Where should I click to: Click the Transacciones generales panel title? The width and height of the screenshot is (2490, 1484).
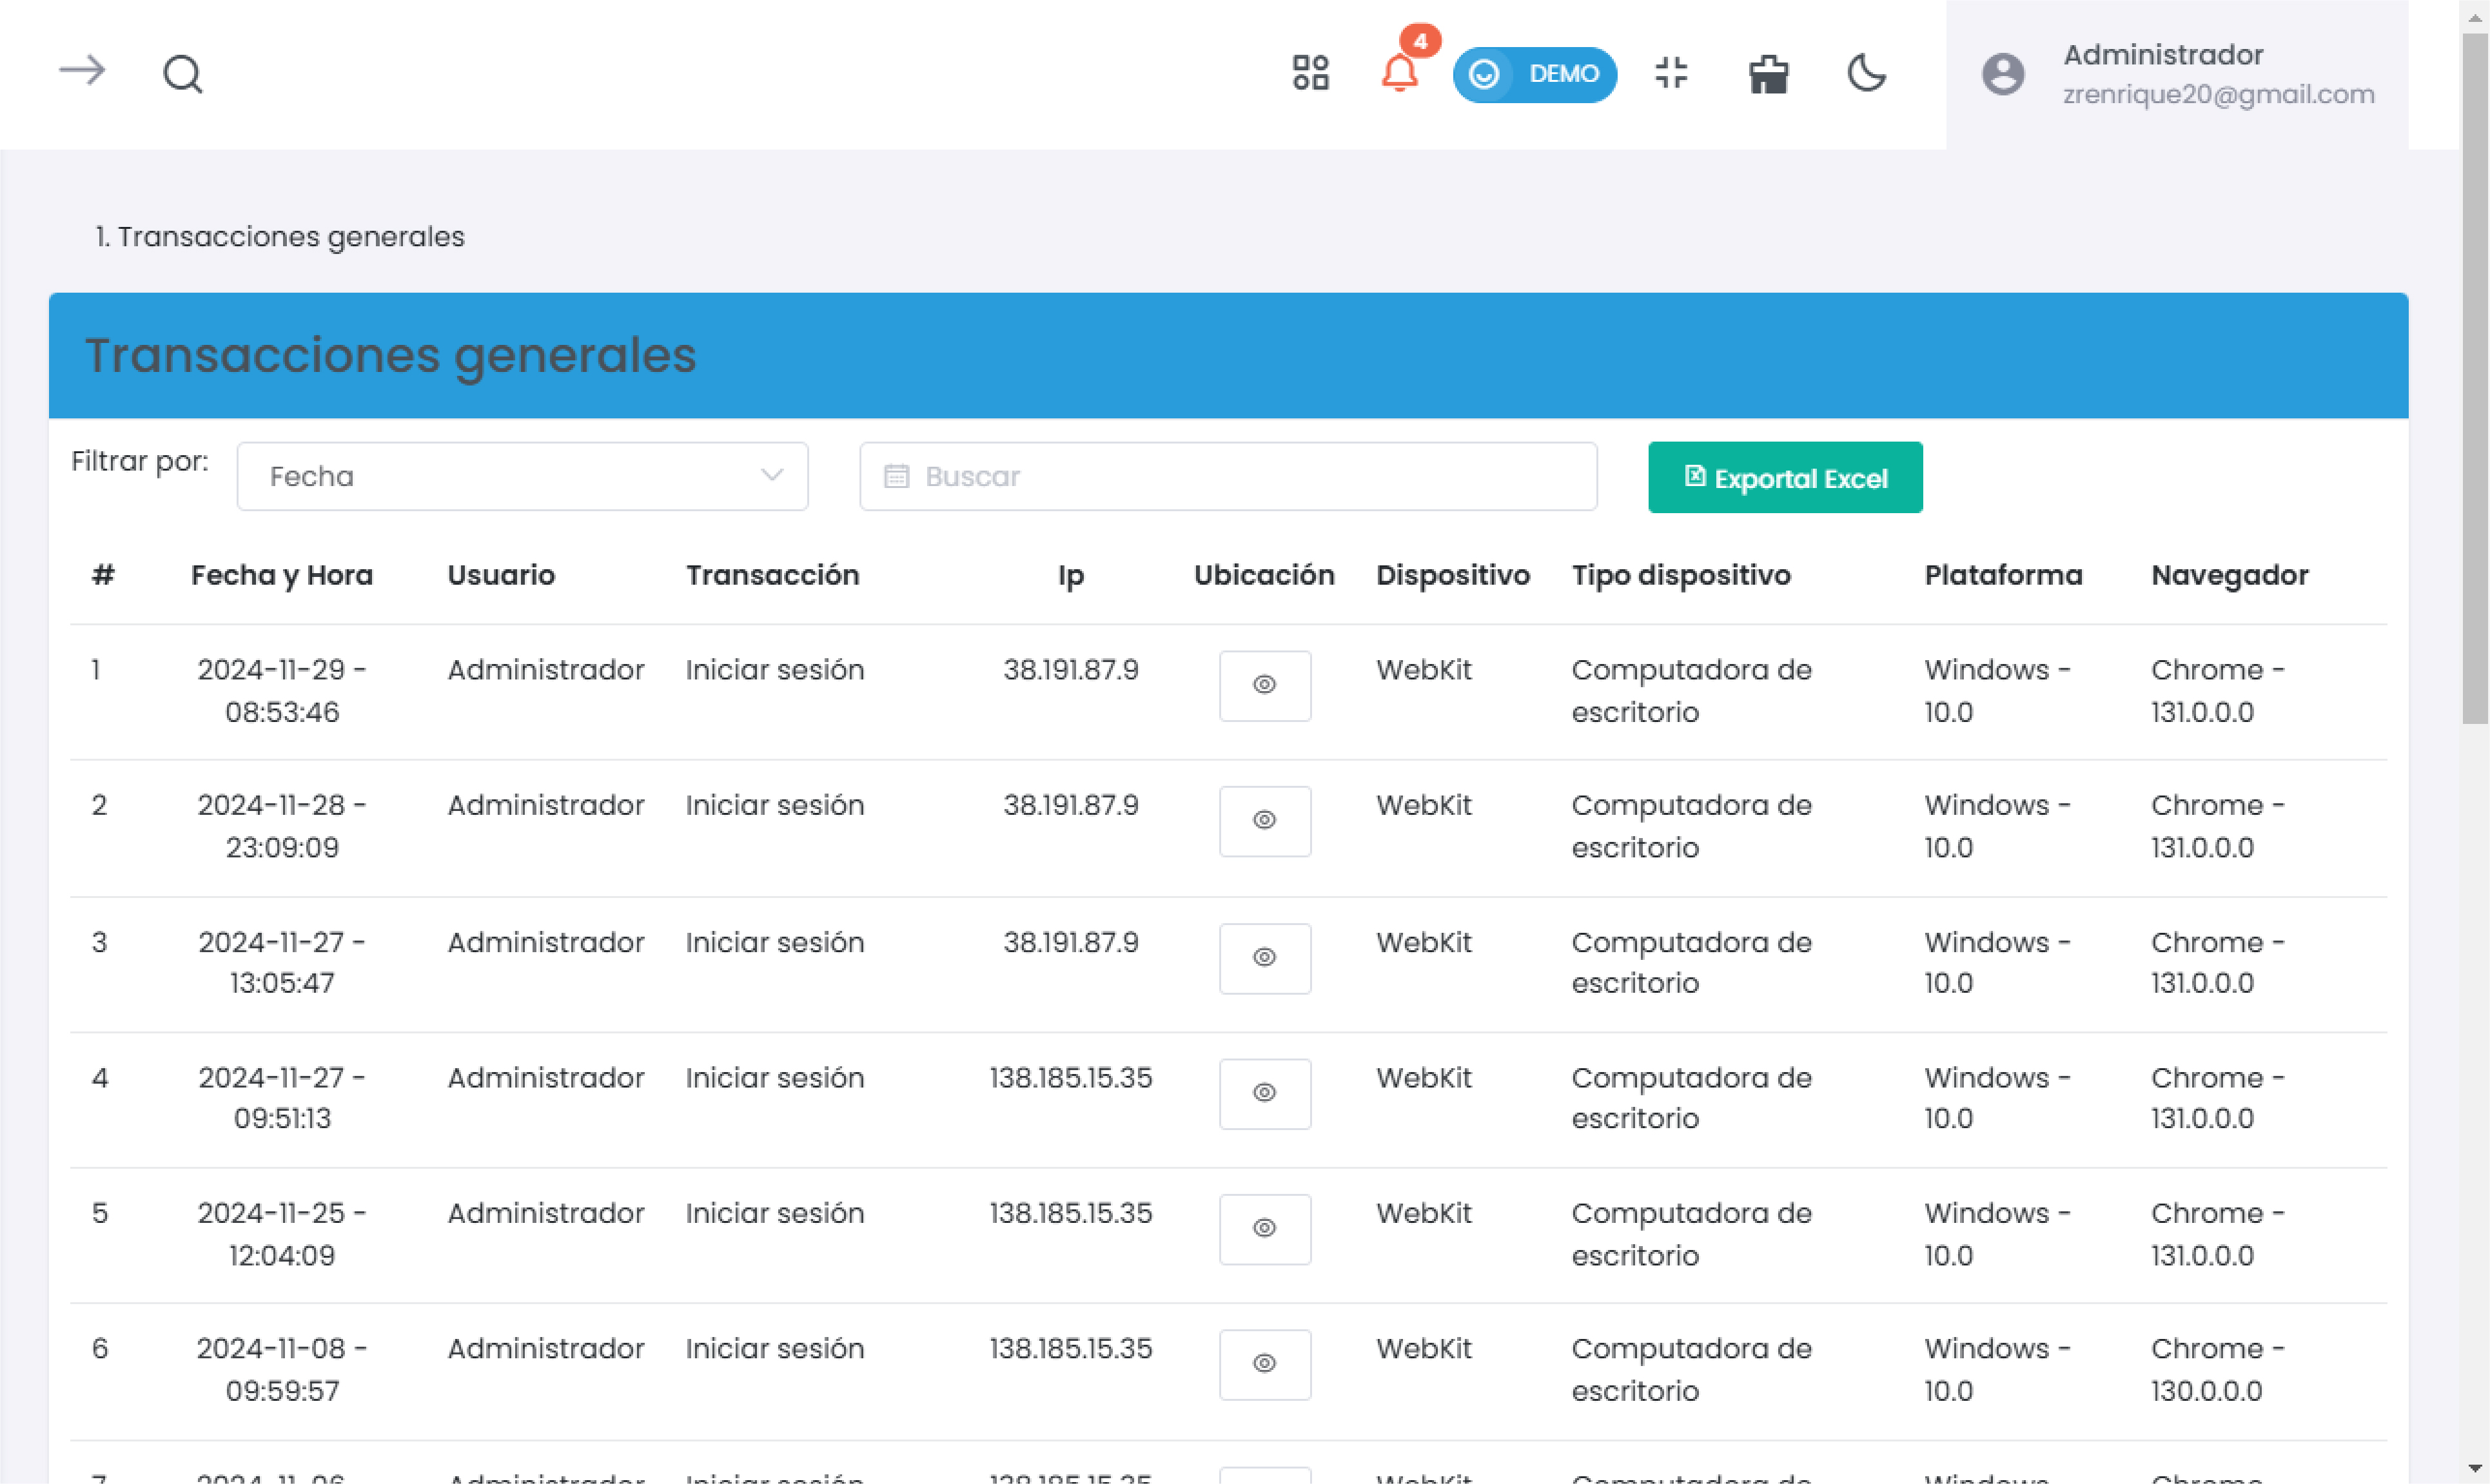point(390,355)
